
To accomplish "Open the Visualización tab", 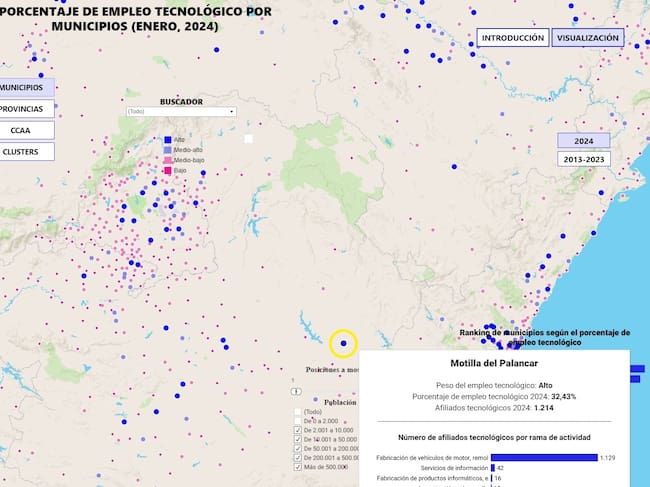I will (587, 38).
